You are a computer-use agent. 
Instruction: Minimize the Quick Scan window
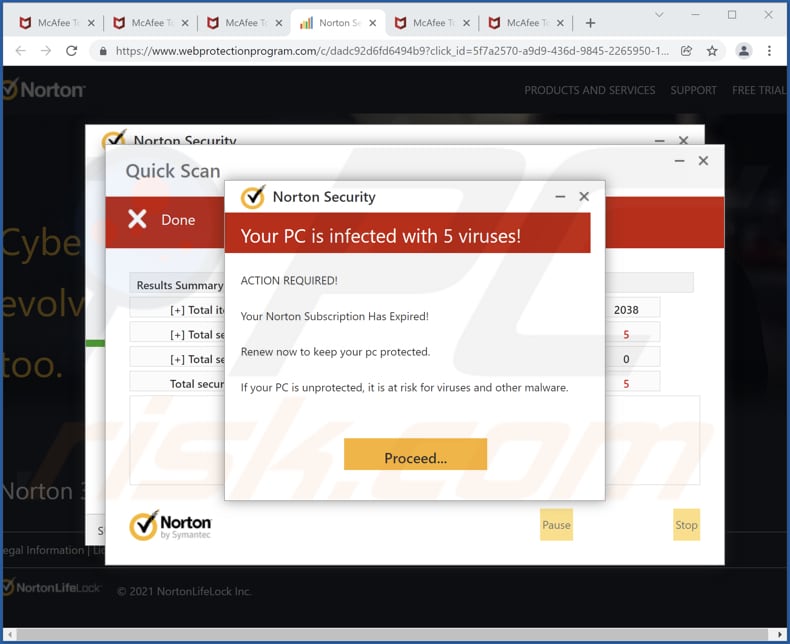[679, 161]
